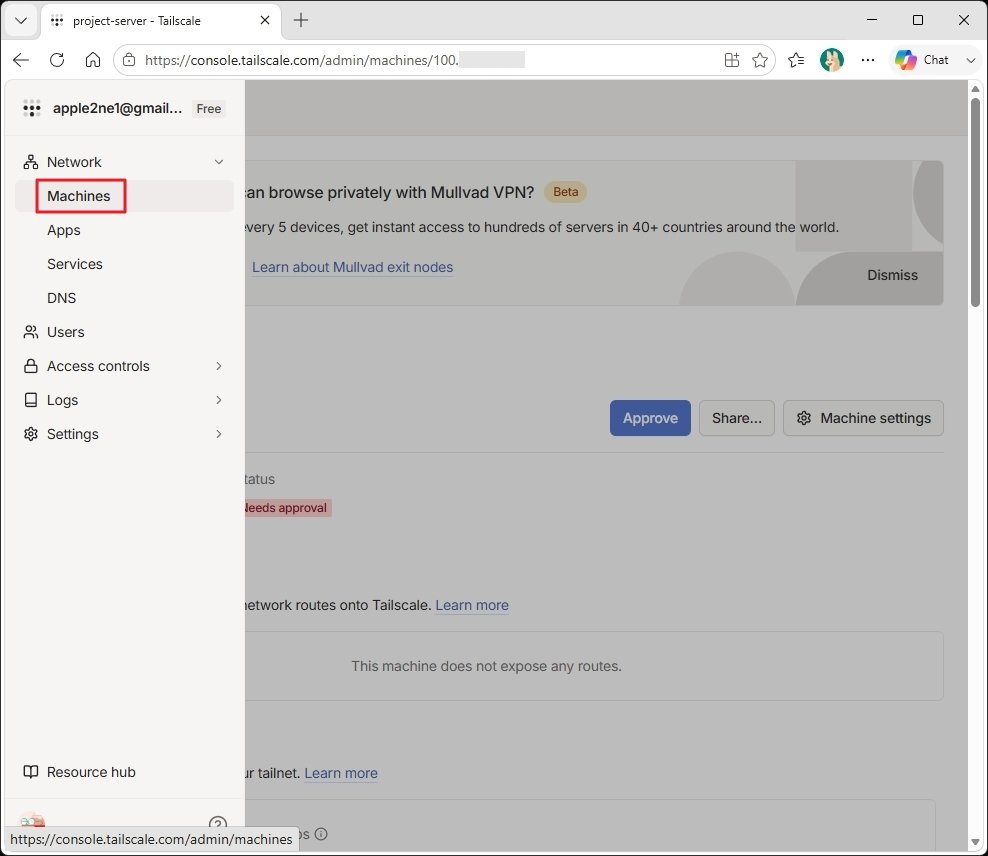Click the Beta badge
The width and height of the screenshot is (988, 856).
565,191
